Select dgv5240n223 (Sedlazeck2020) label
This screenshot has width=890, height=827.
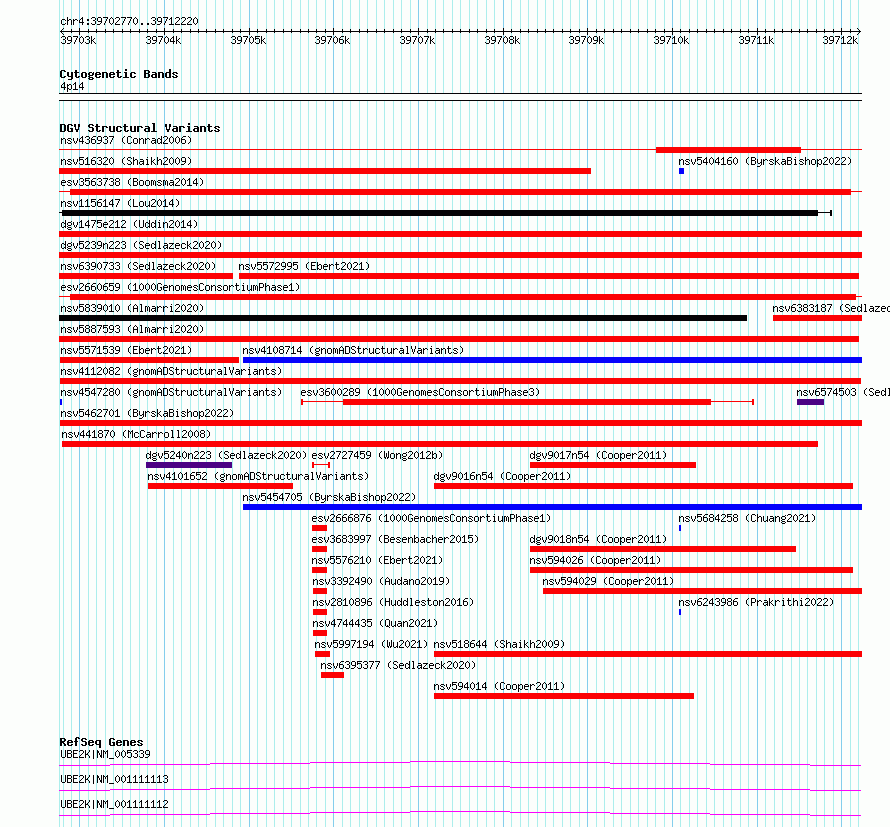click(226, 455)
